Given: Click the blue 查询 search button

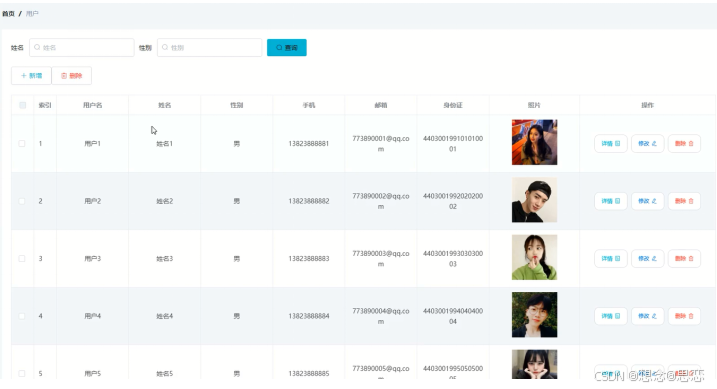Looking at the screenshot, I should point(287,48).
